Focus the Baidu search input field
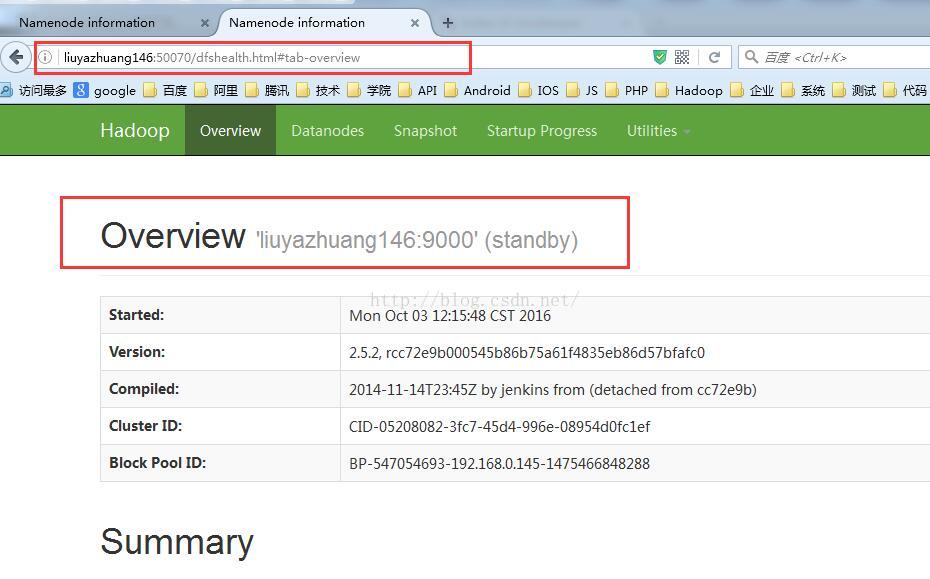The width and height of the screenshot is (930, 579). pos(840,58)
